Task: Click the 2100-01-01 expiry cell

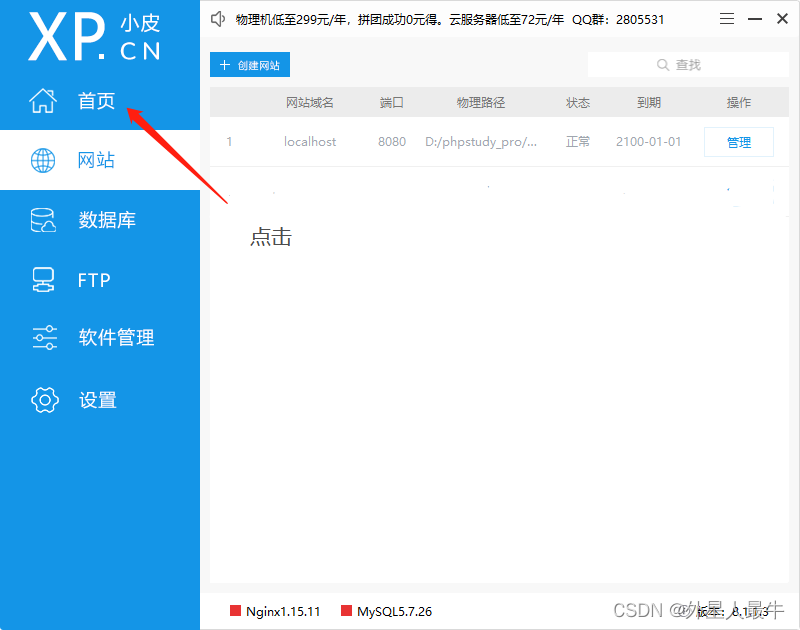Action: pos(648,142)
